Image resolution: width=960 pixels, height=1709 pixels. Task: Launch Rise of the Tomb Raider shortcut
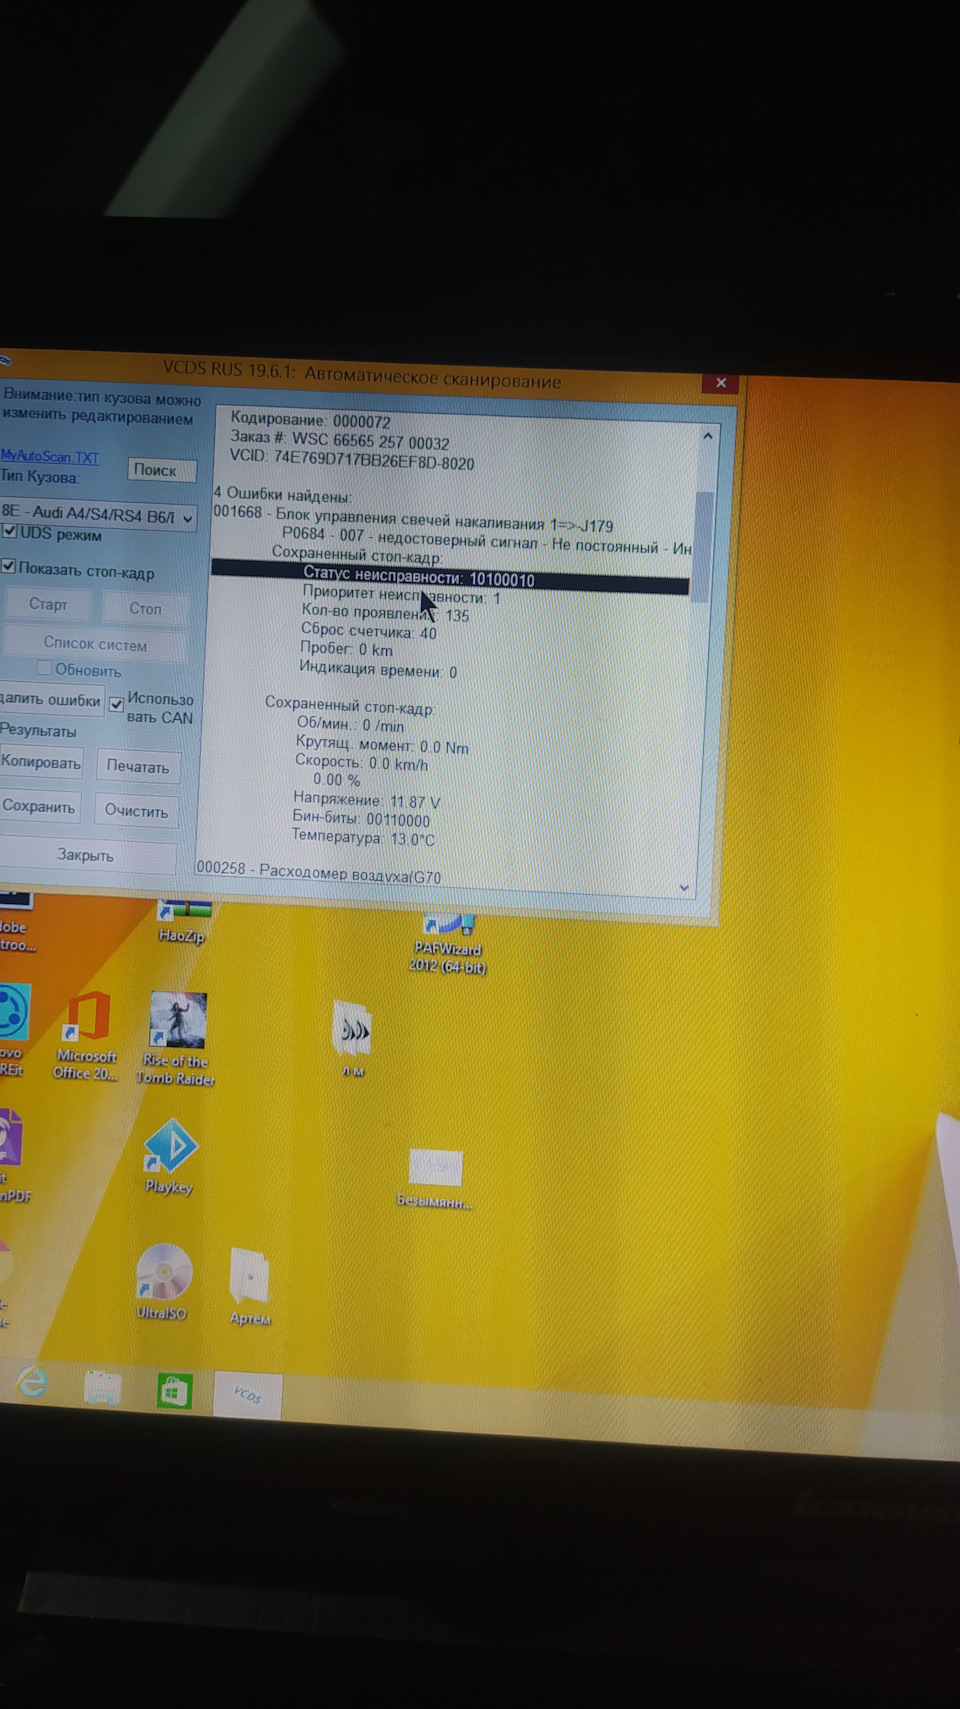(x=177, y=1039)
